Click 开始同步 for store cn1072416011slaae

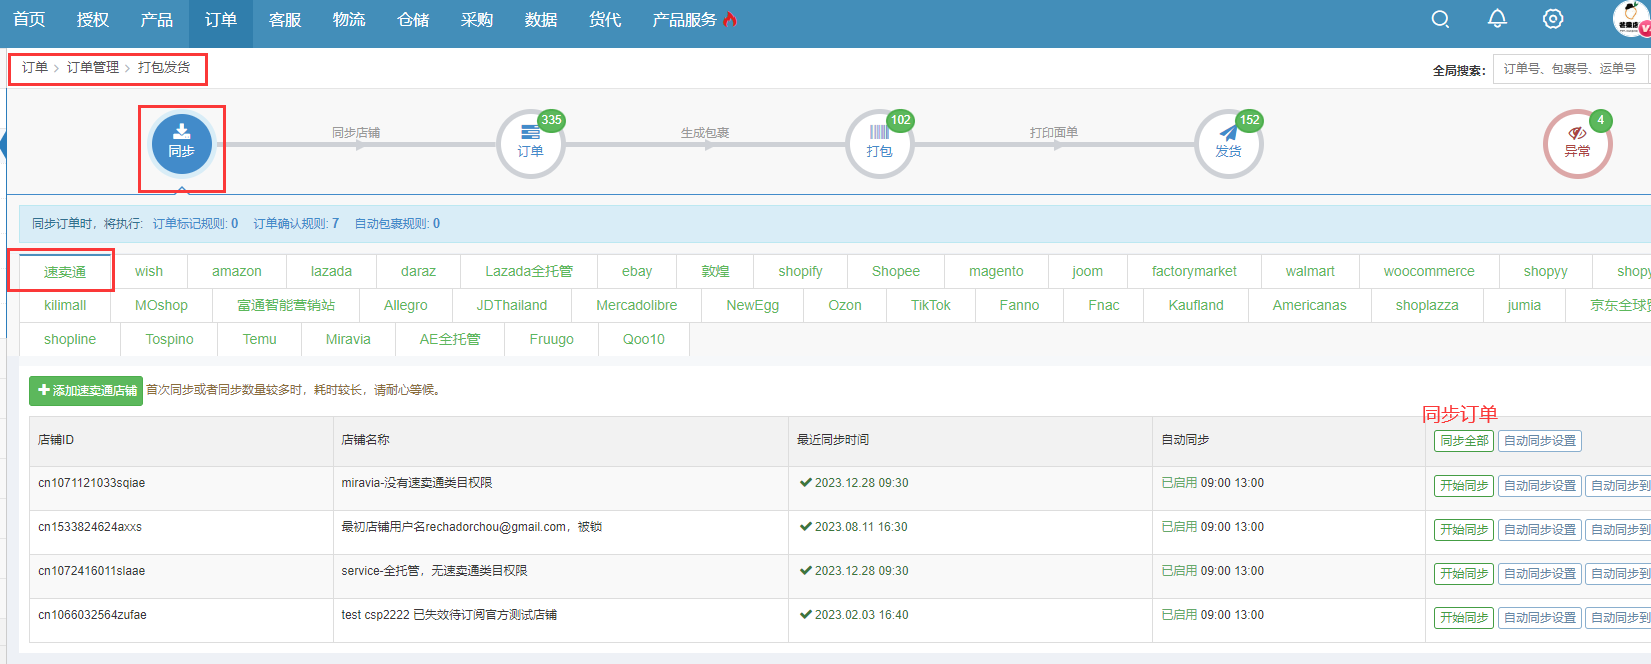tap(1464, 574)
